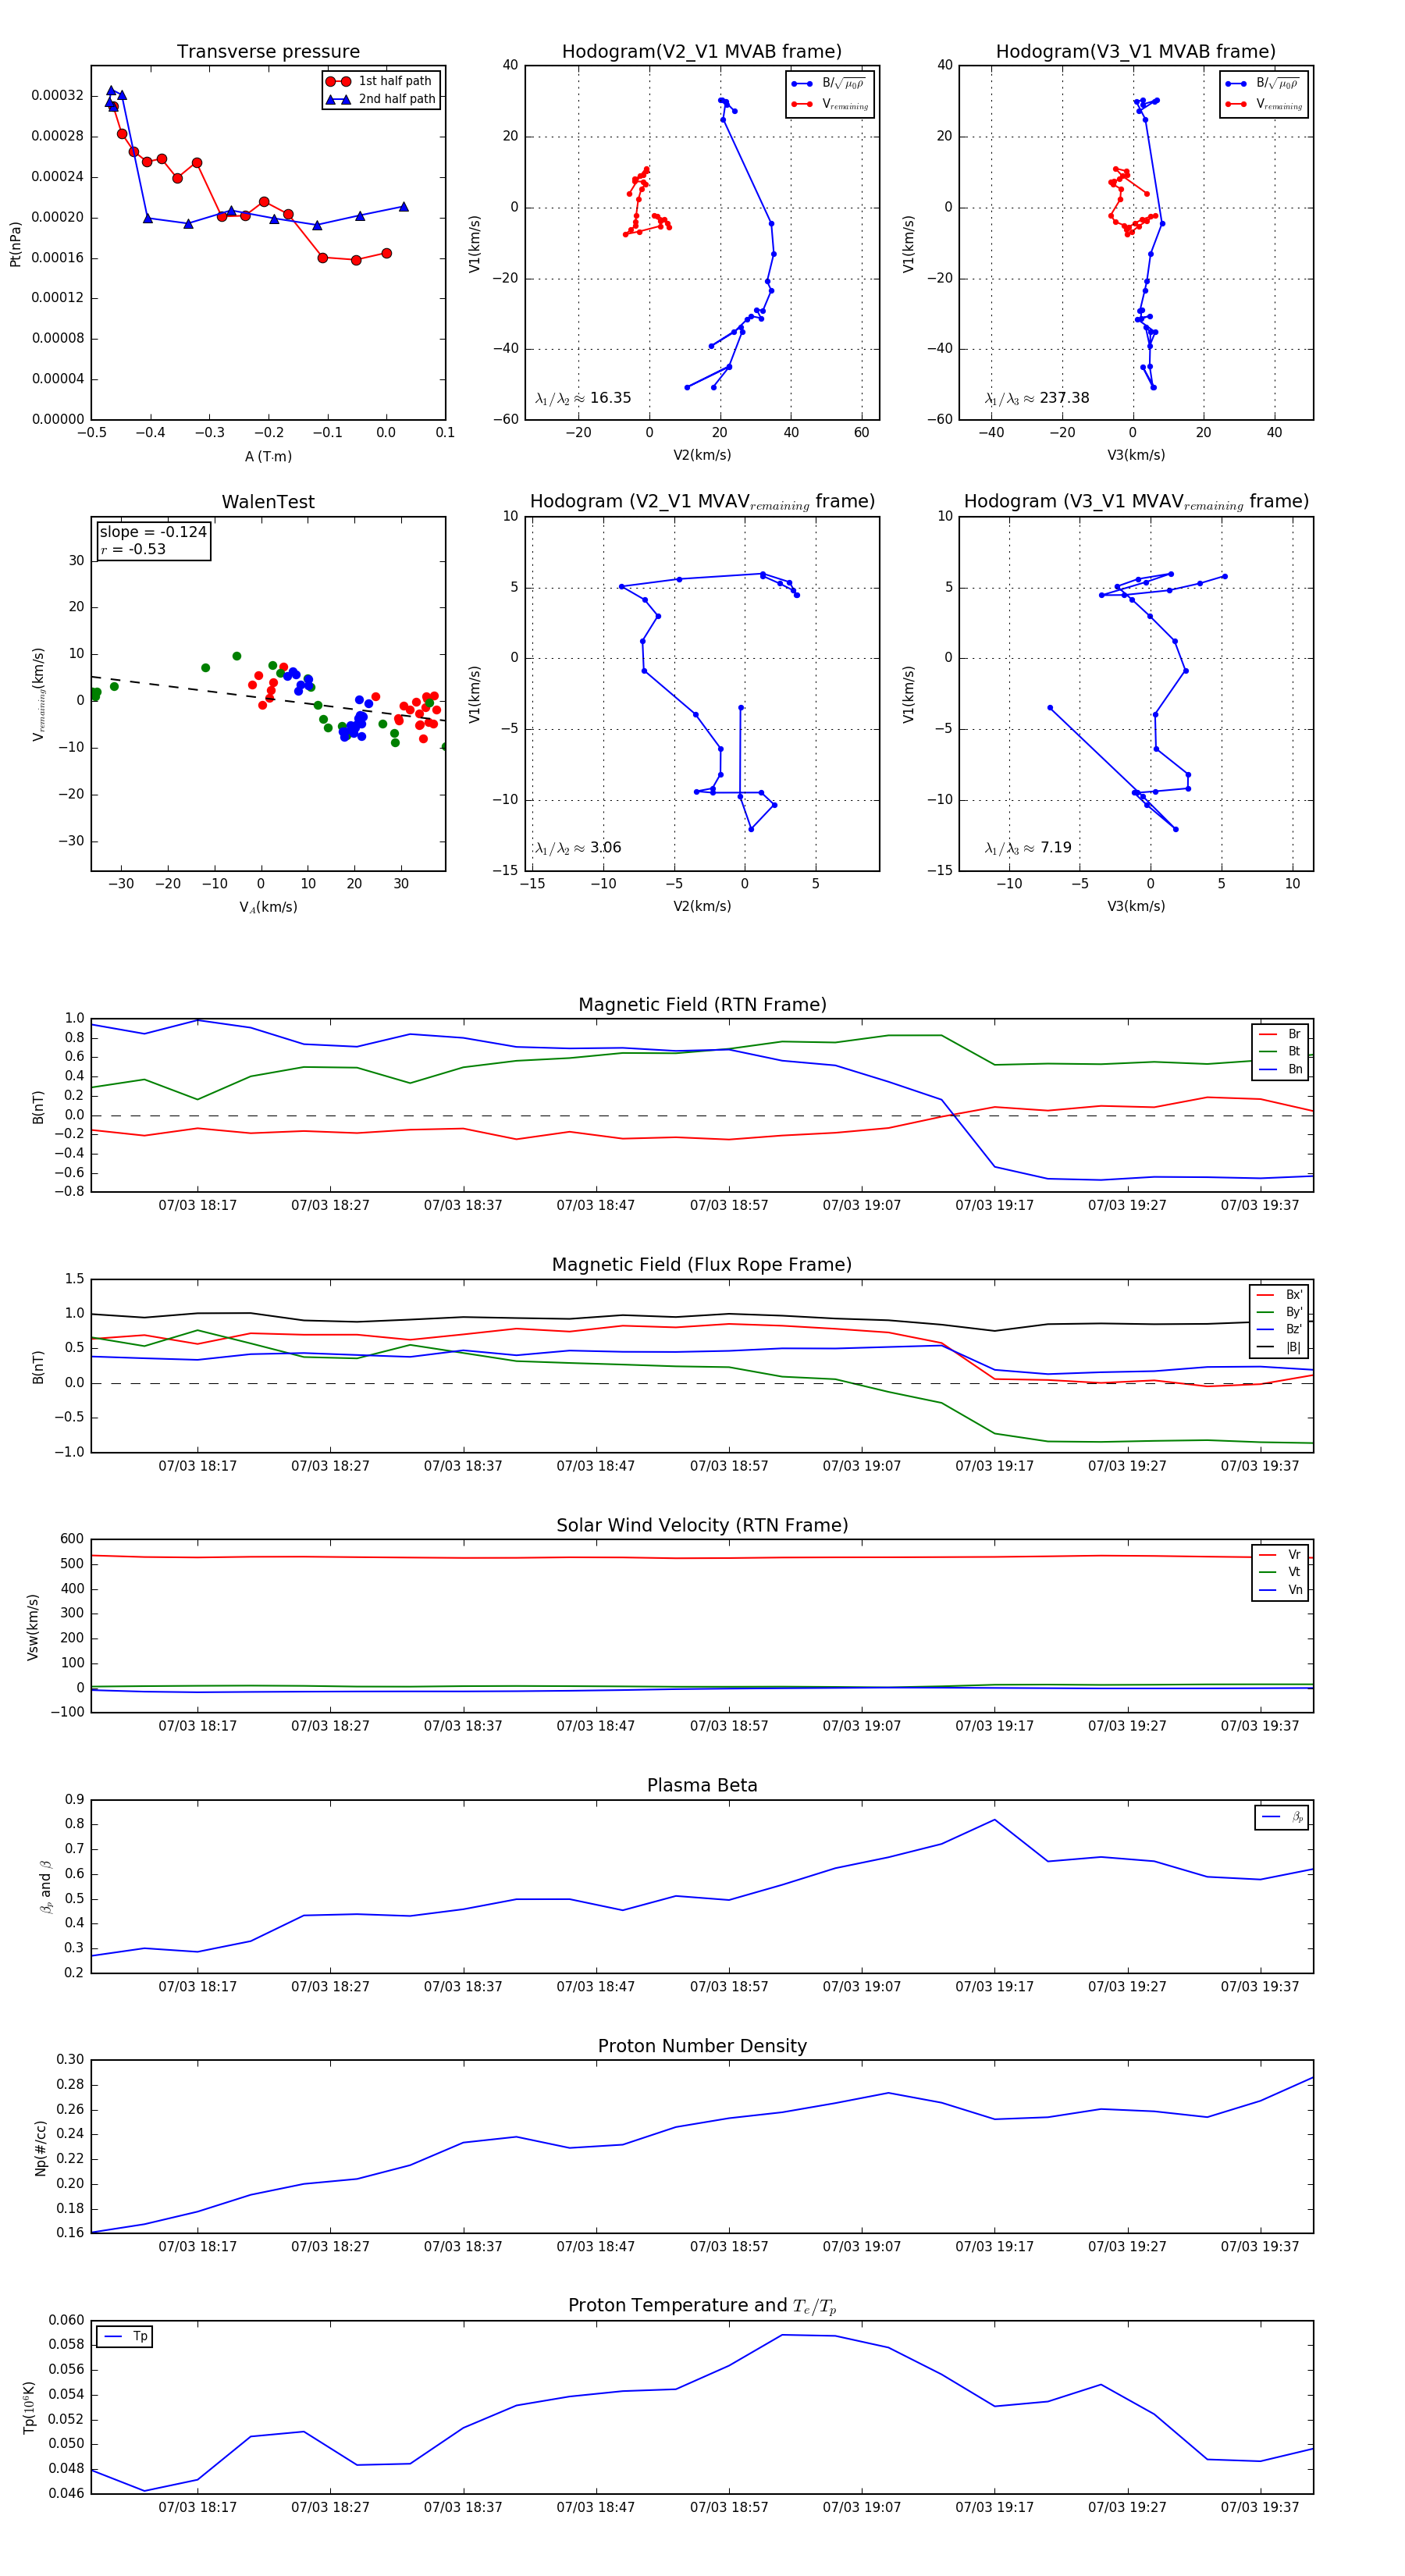Click the λ1/λ3 ≈ 237.38 annotation
Viewport: 1405px width, 2576px height.
[1037, 398]
